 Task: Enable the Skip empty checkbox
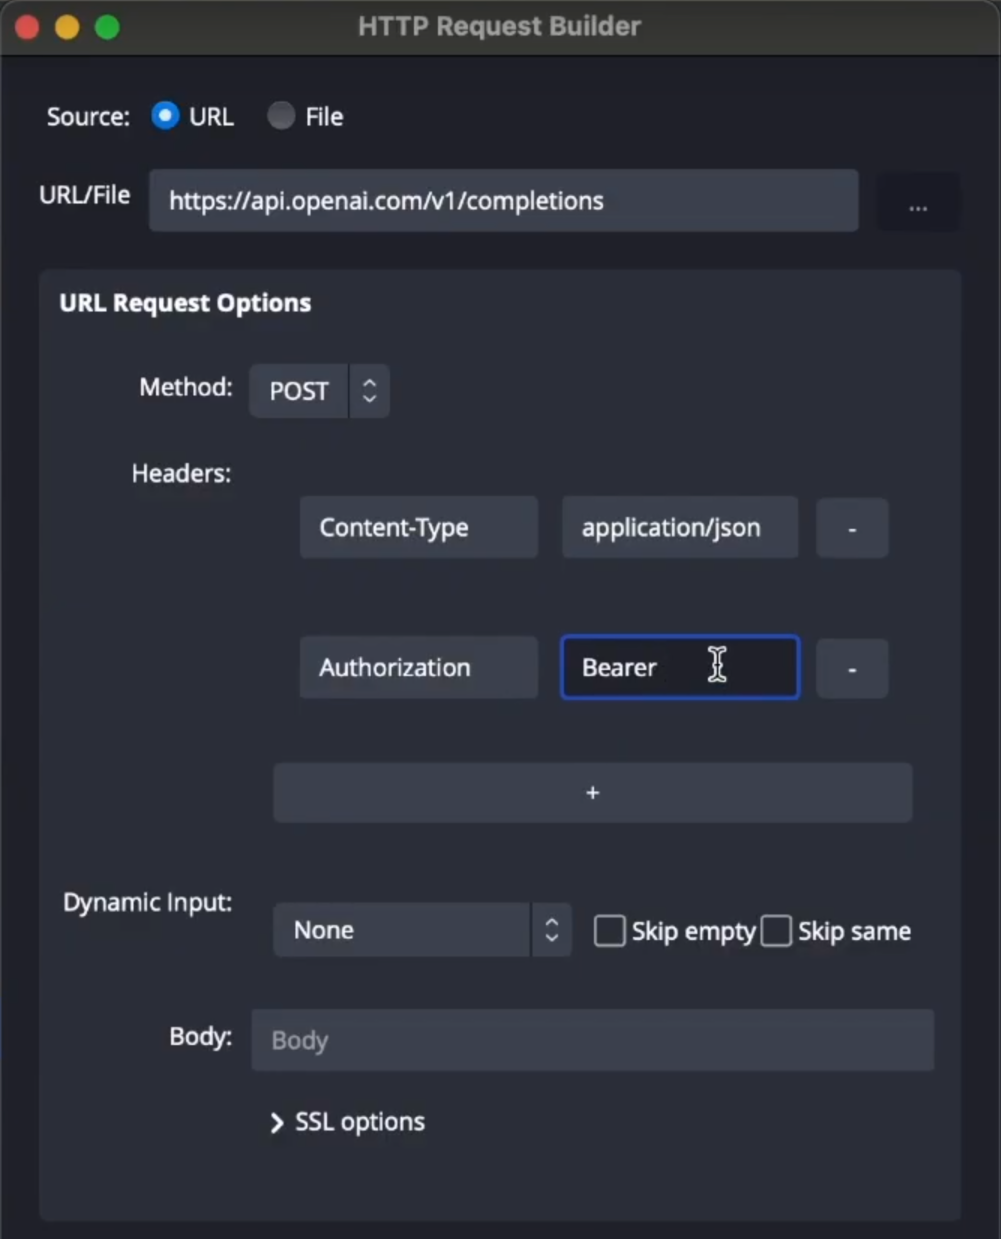609,931
